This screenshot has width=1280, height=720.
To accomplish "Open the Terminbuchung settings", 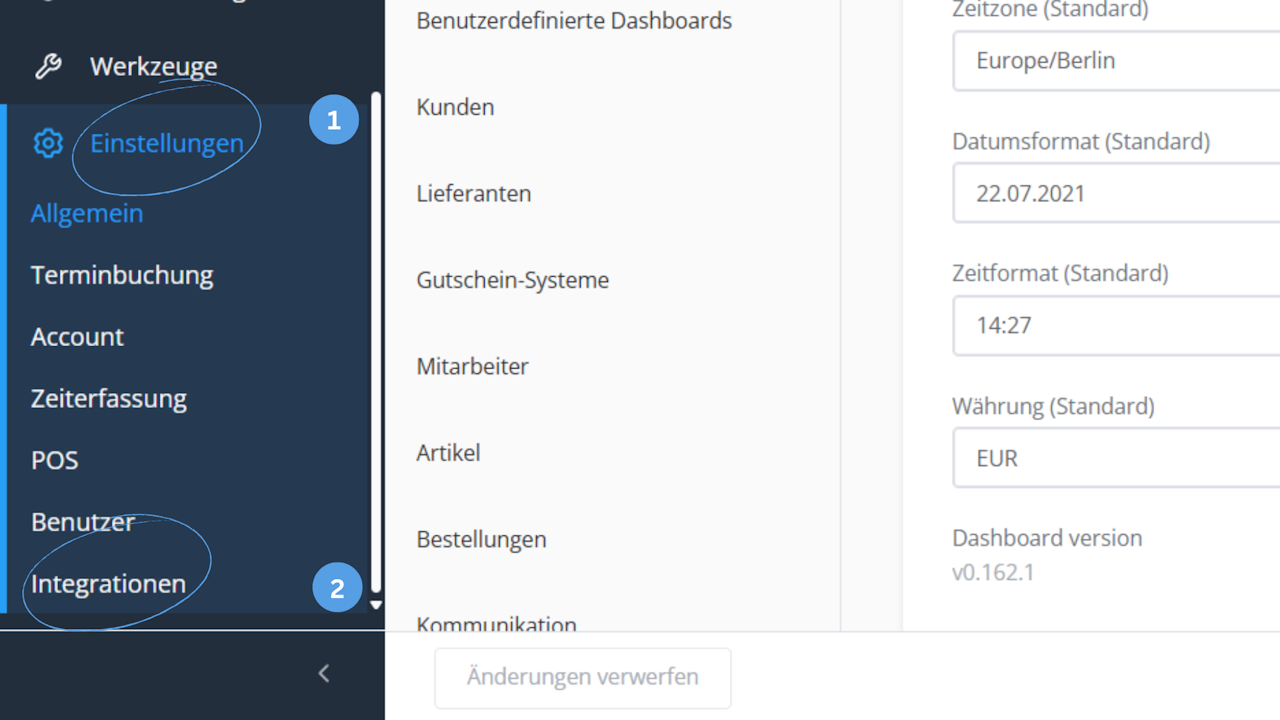I will (122, 275).
